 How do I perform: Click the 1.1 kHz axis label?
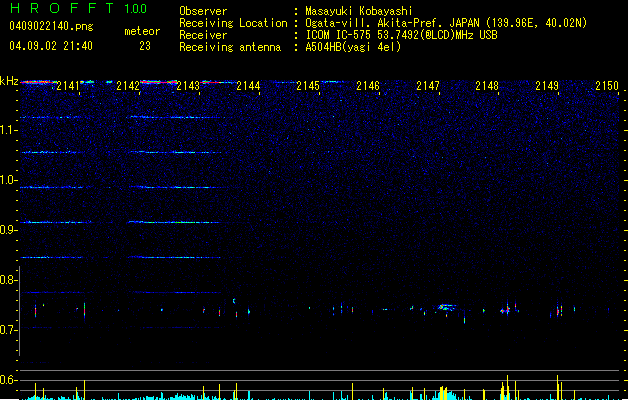(x=9, y=131)
